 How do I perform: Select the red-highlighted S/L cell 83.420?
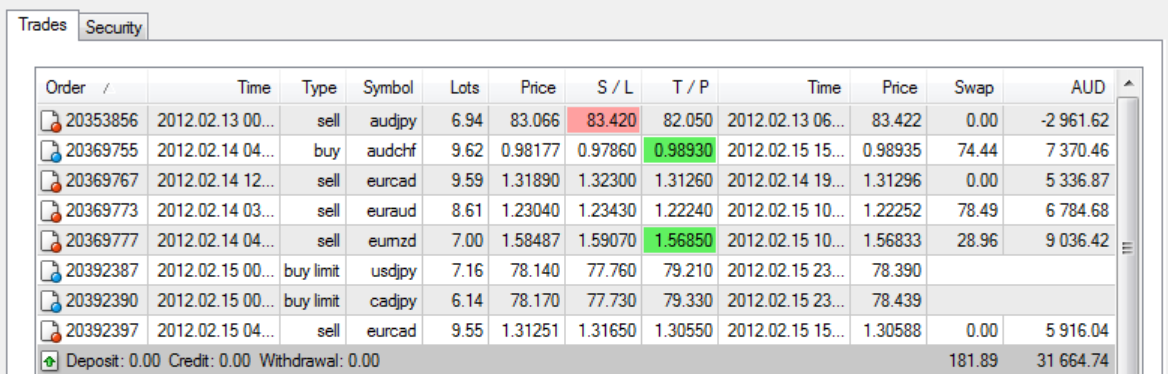tap(603, 120)
